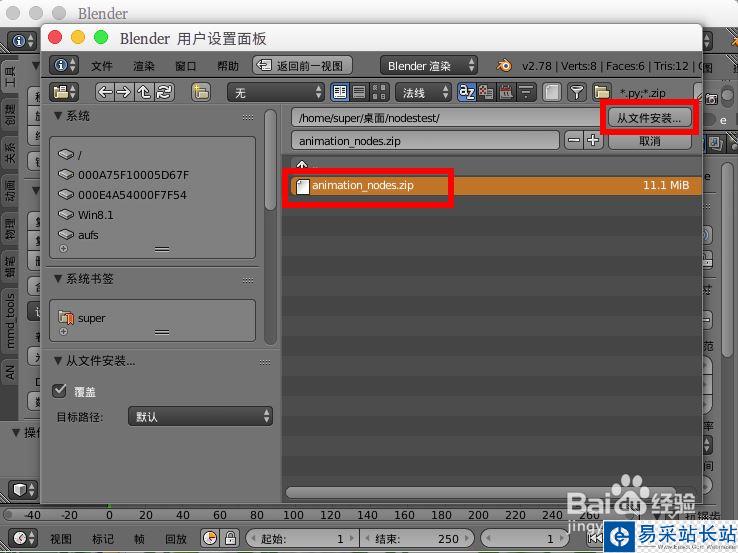
Task: Go back to previous folder arrow
Action: (x=104, y=92)
